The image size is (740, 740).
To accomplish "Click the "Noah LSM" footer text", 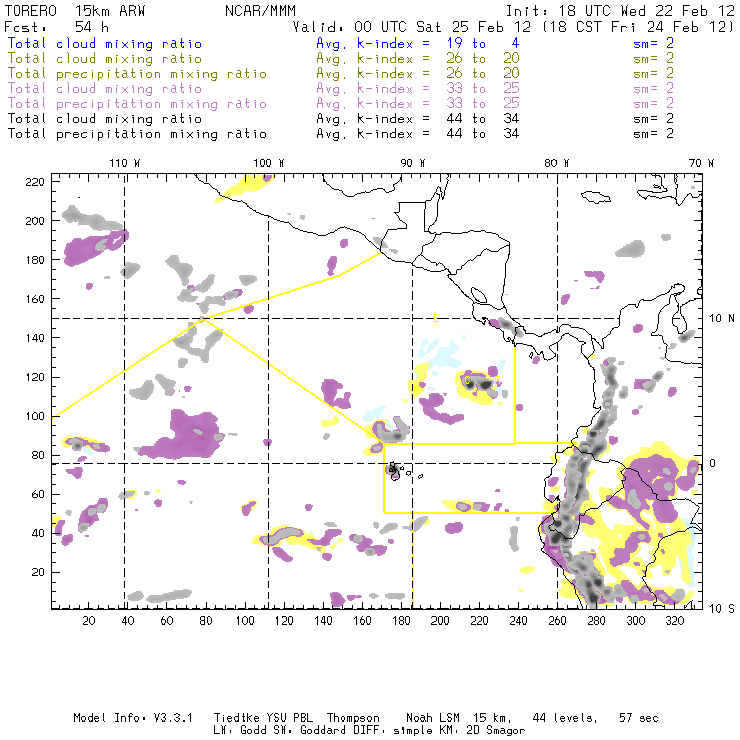I will point(433,718).
